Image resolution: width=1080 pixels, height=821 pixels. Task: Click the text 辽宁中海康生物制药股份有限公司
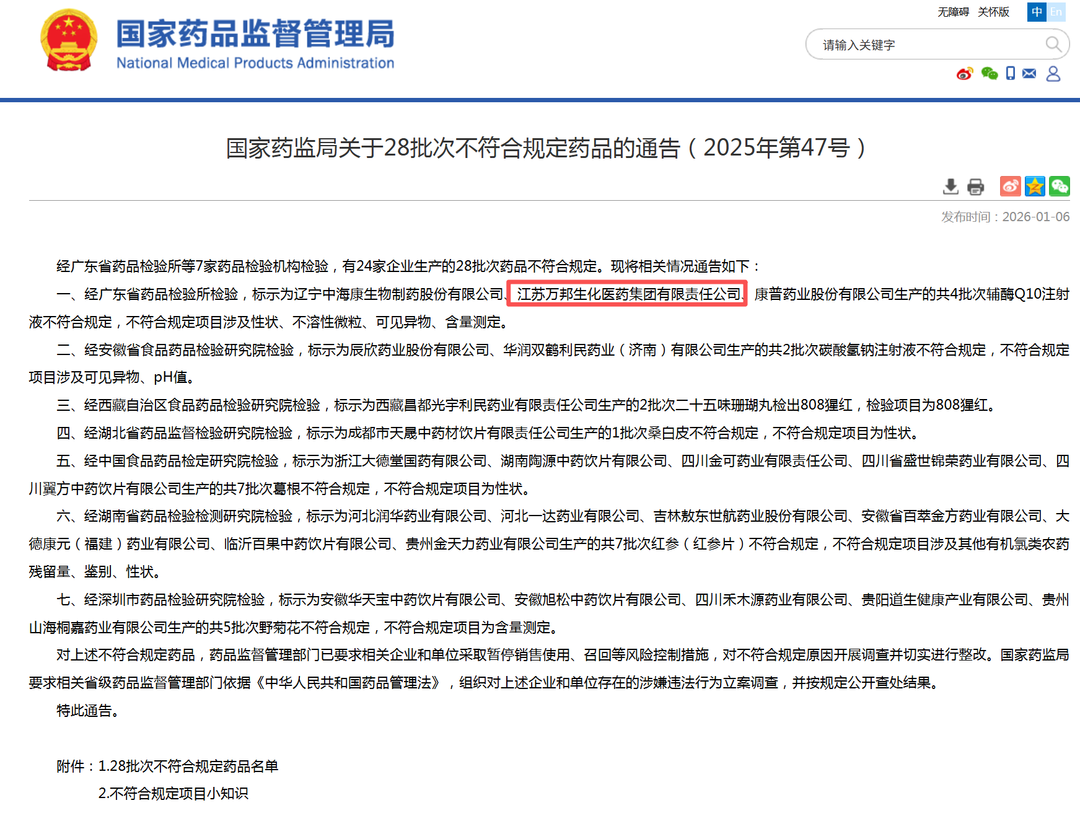399,294
